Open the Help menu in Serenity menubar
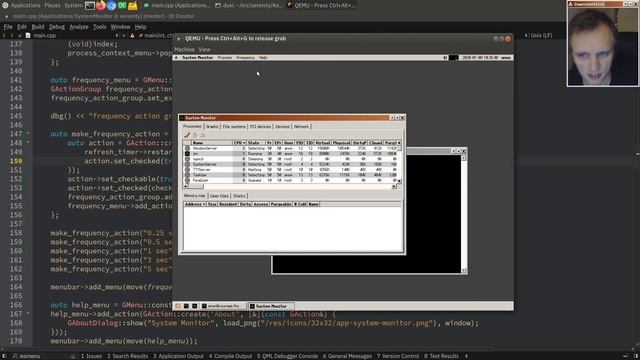 click(x=263, y=58)
